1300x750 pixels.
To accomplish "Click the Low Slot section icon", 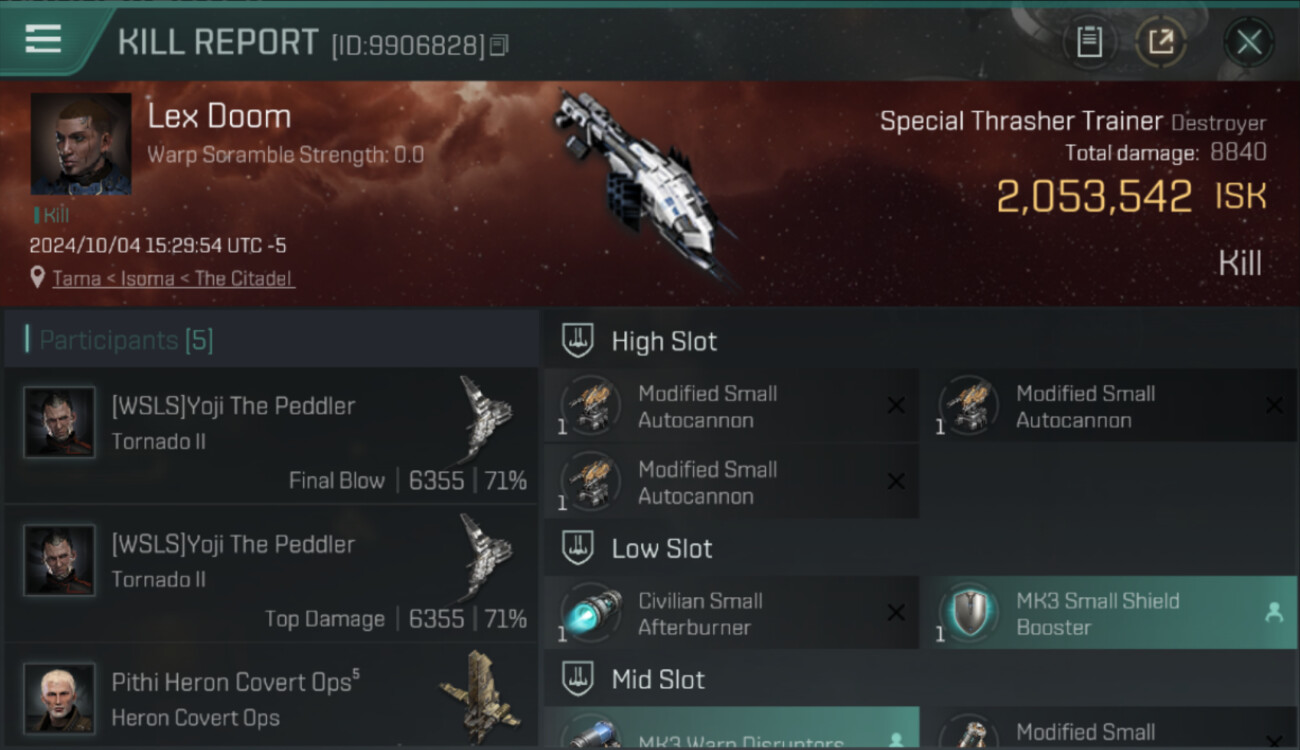I will (578, 548).
